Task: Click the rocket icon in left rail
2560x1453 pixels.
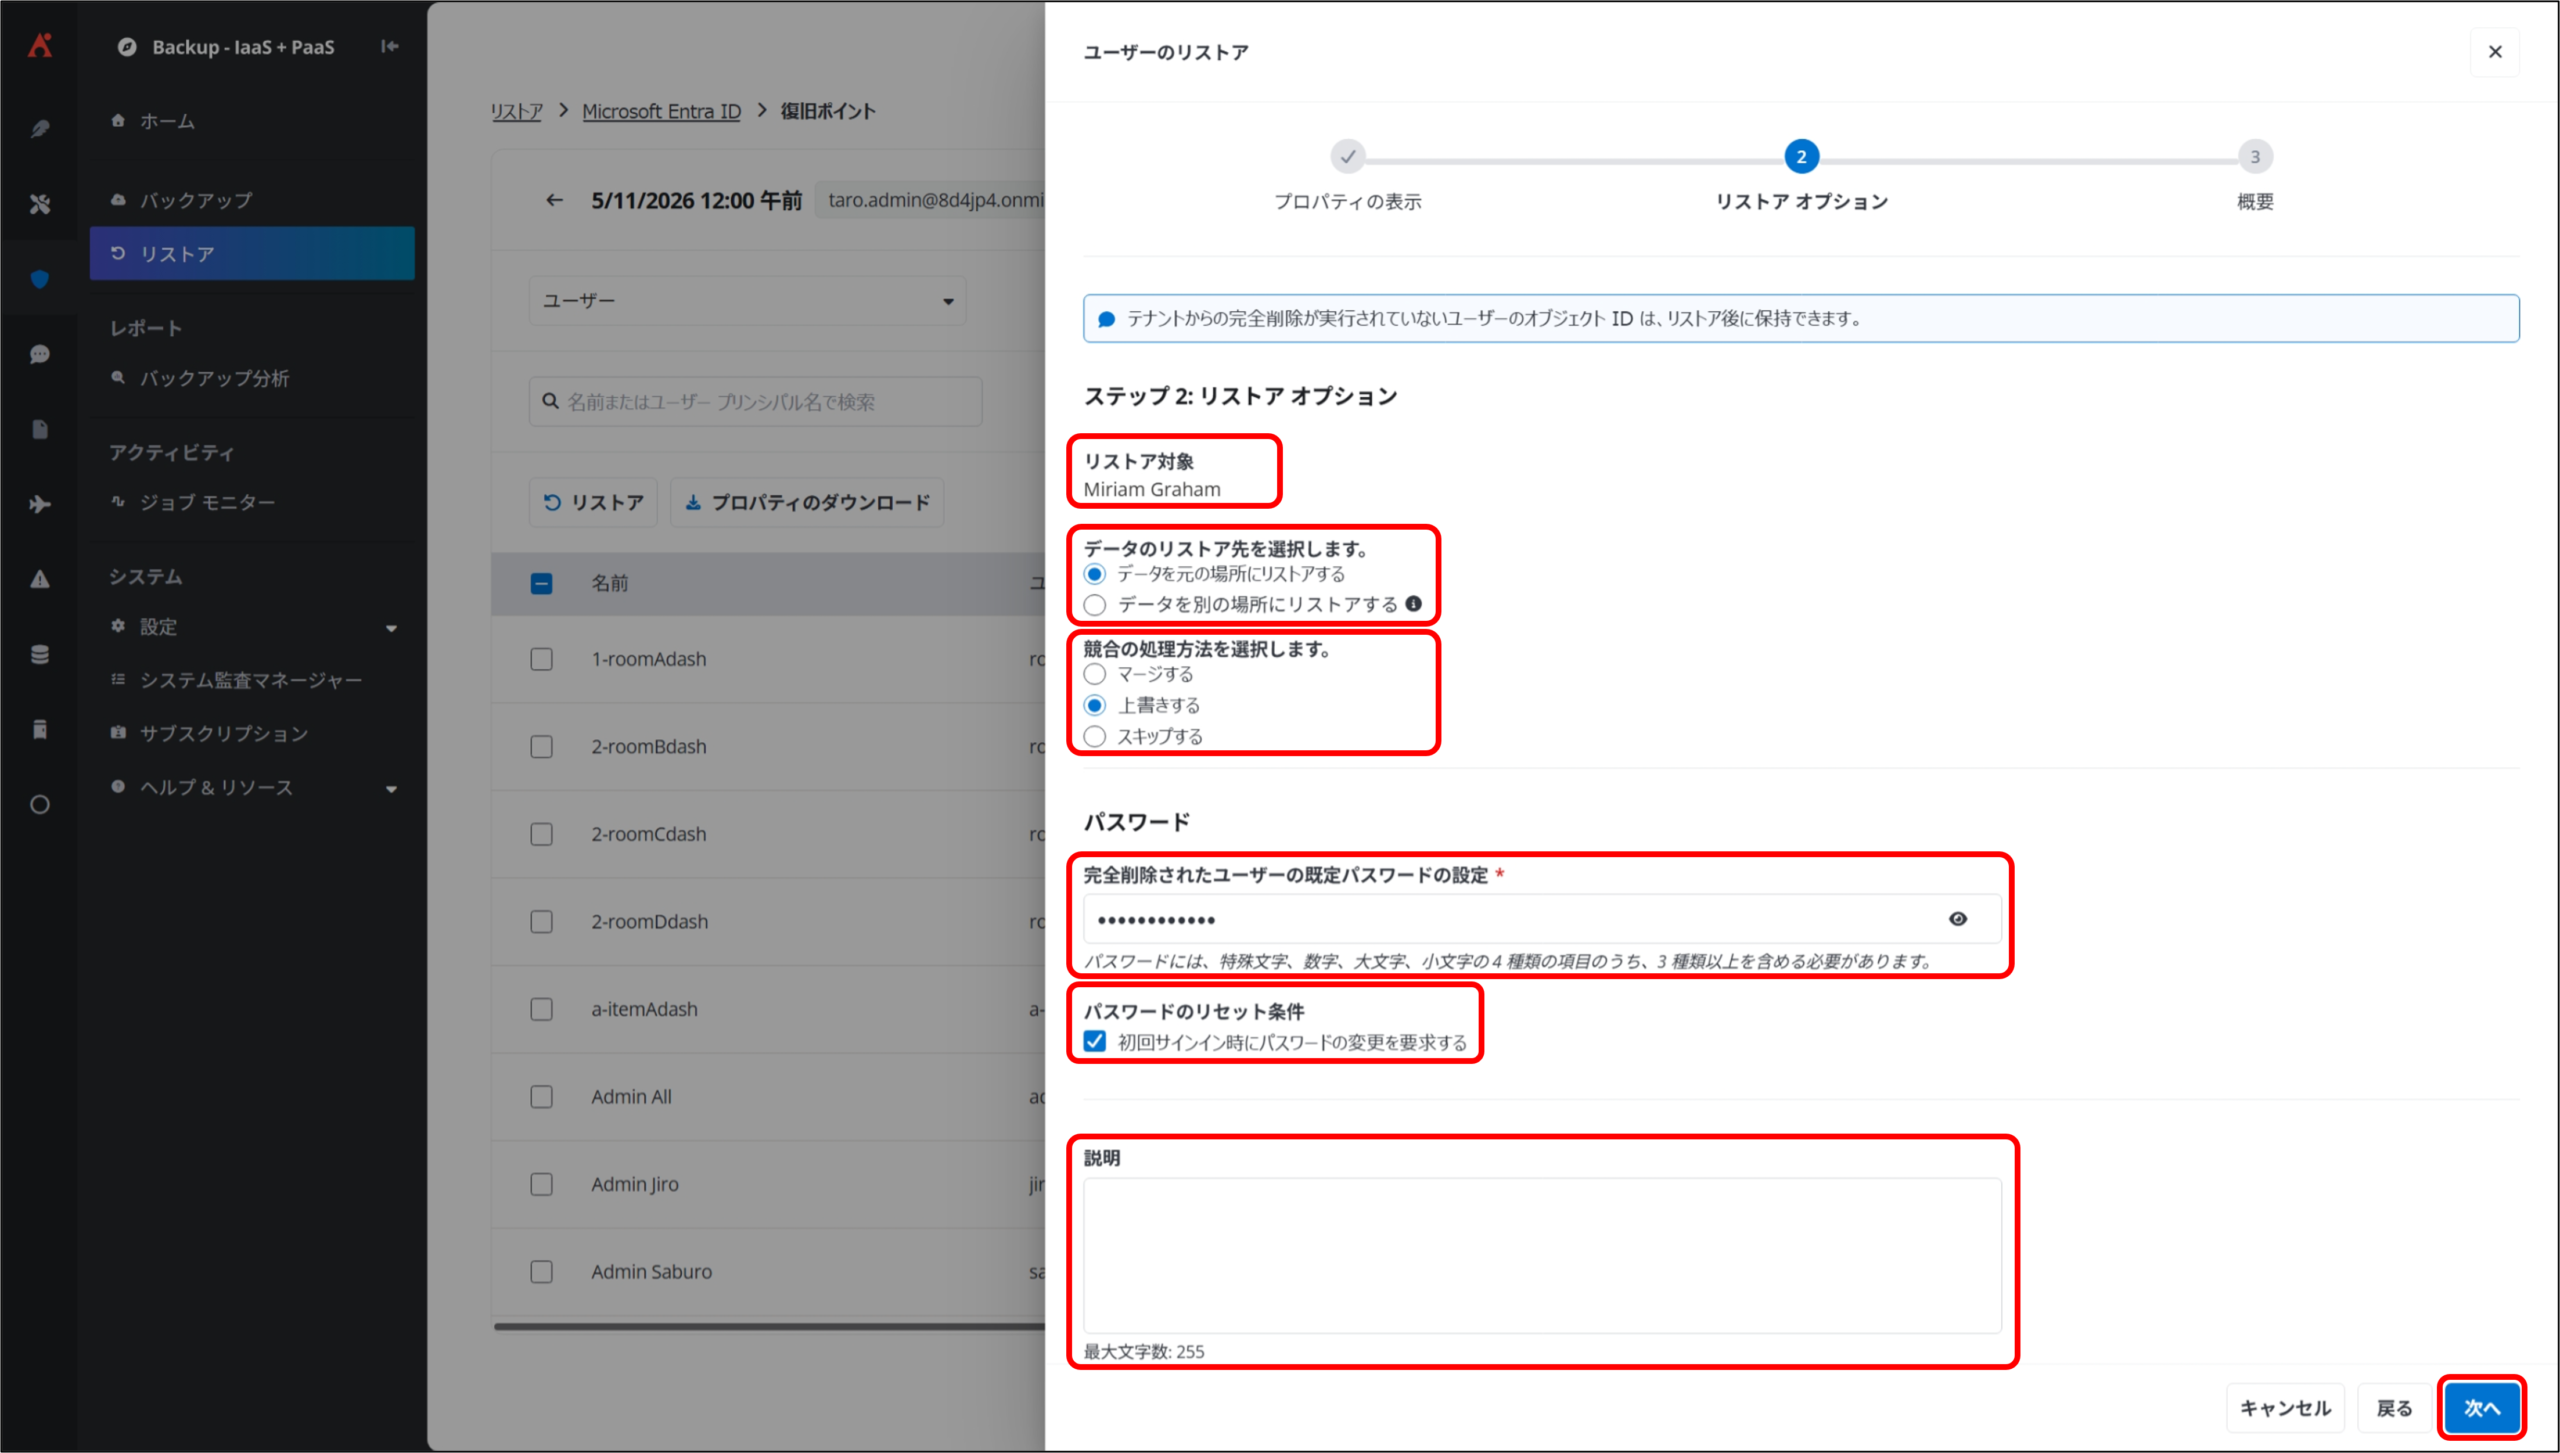Action: pyautogui.click(x=40, y=129)
